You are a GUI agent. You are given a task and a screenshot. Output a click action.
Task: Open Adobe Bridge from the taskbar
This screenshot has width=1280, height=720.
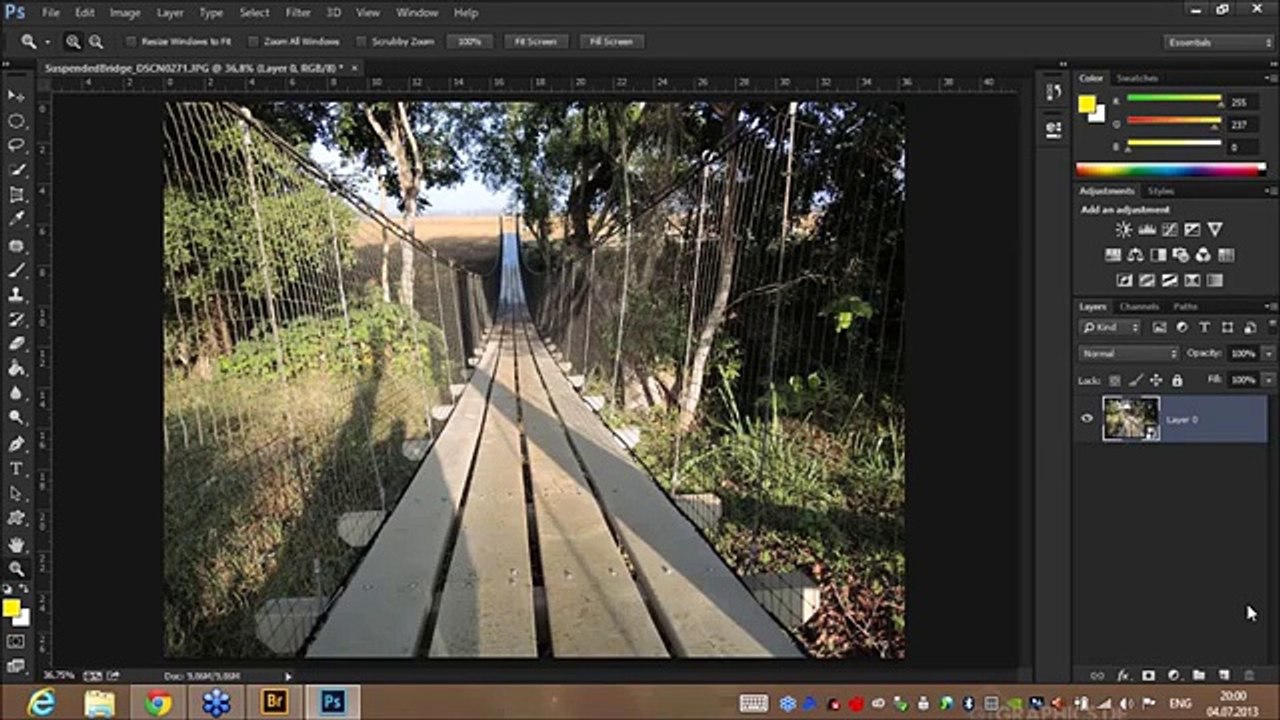[274, 702]
